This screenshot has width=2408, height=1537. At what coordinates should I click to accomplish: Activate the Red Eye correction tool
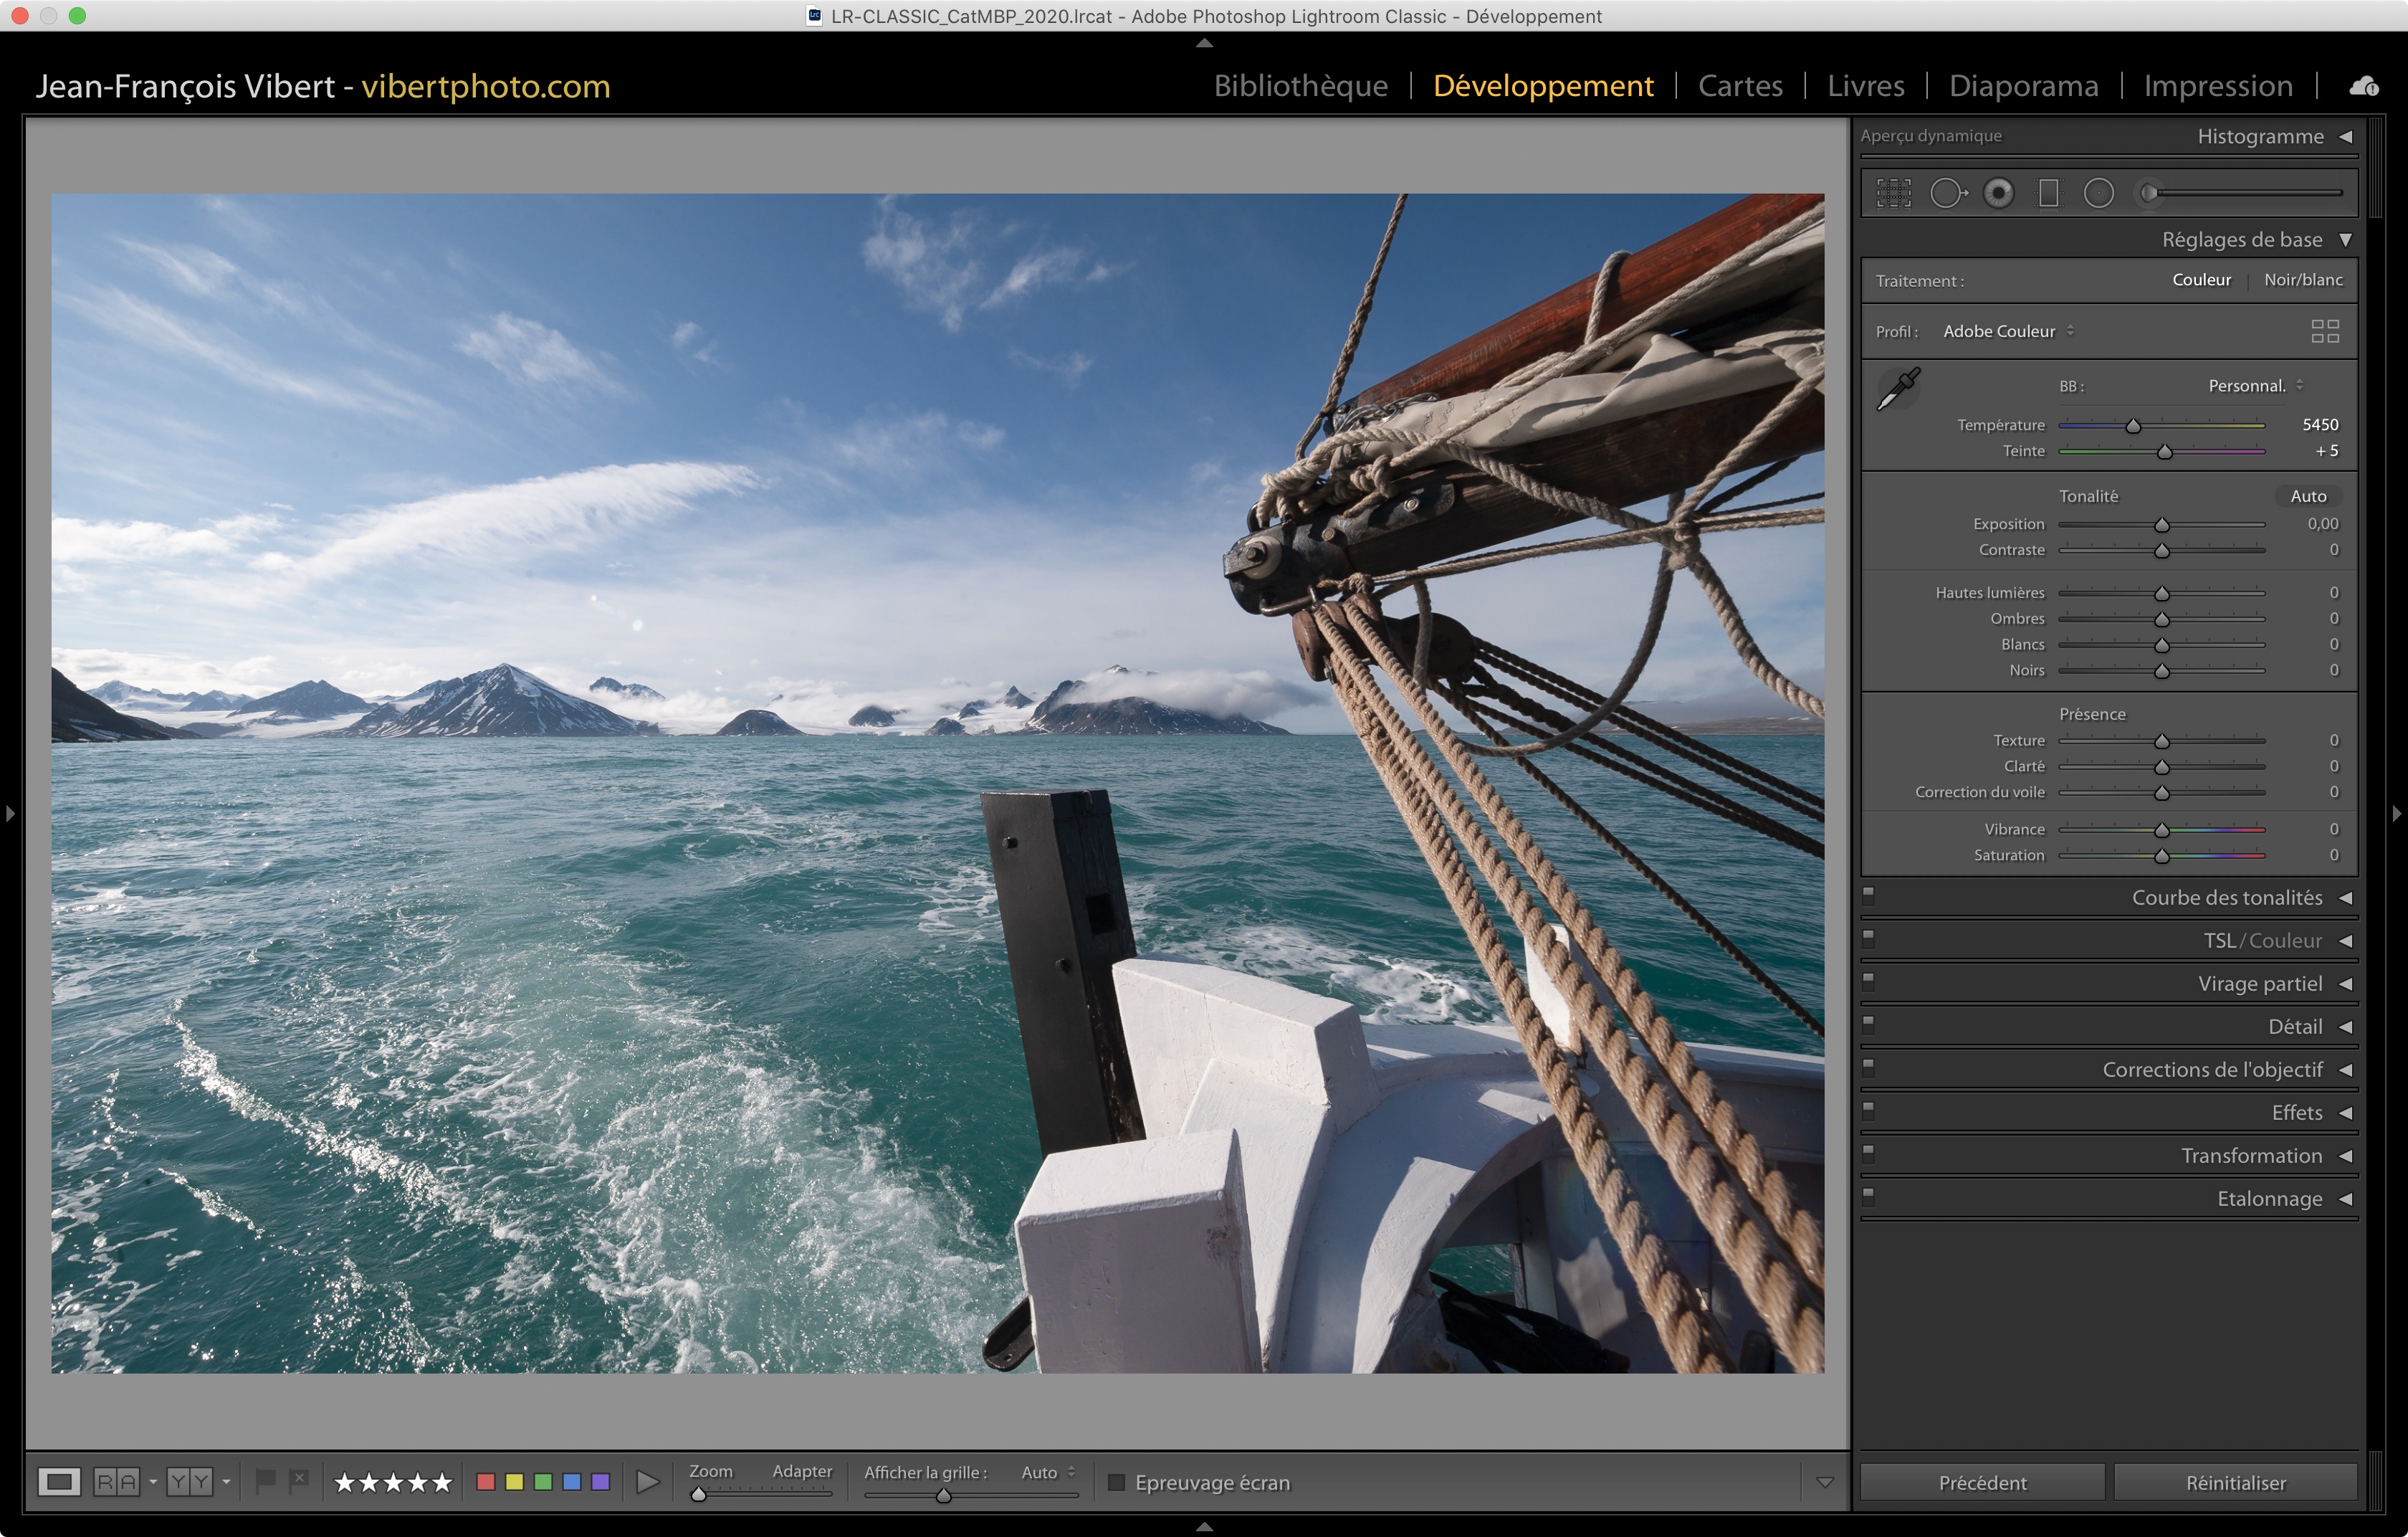1998,193
